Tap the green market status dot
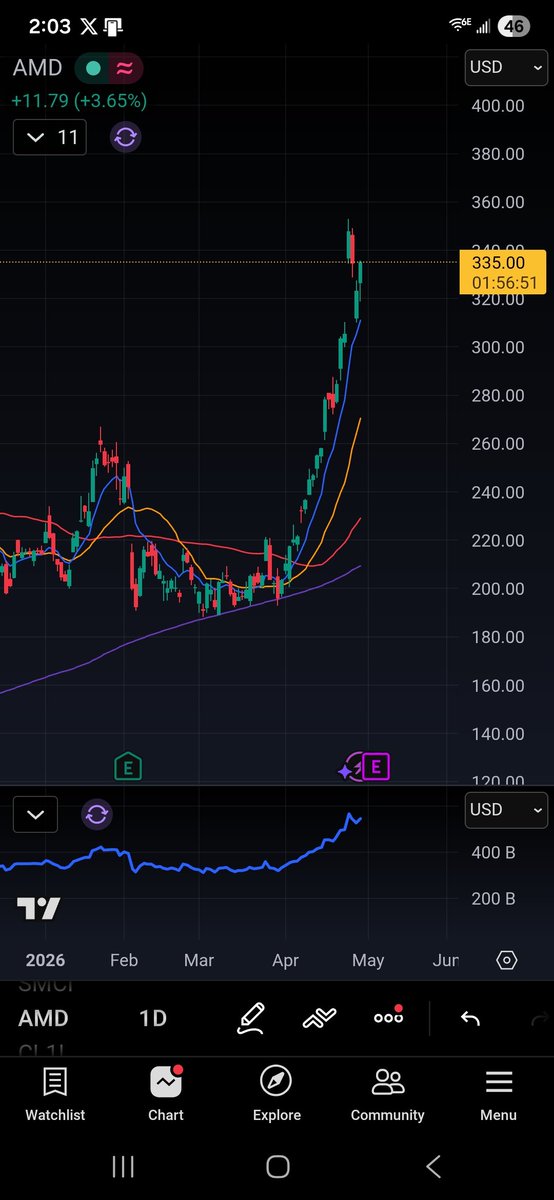The image size is (554, 1200). click(93, 68)
